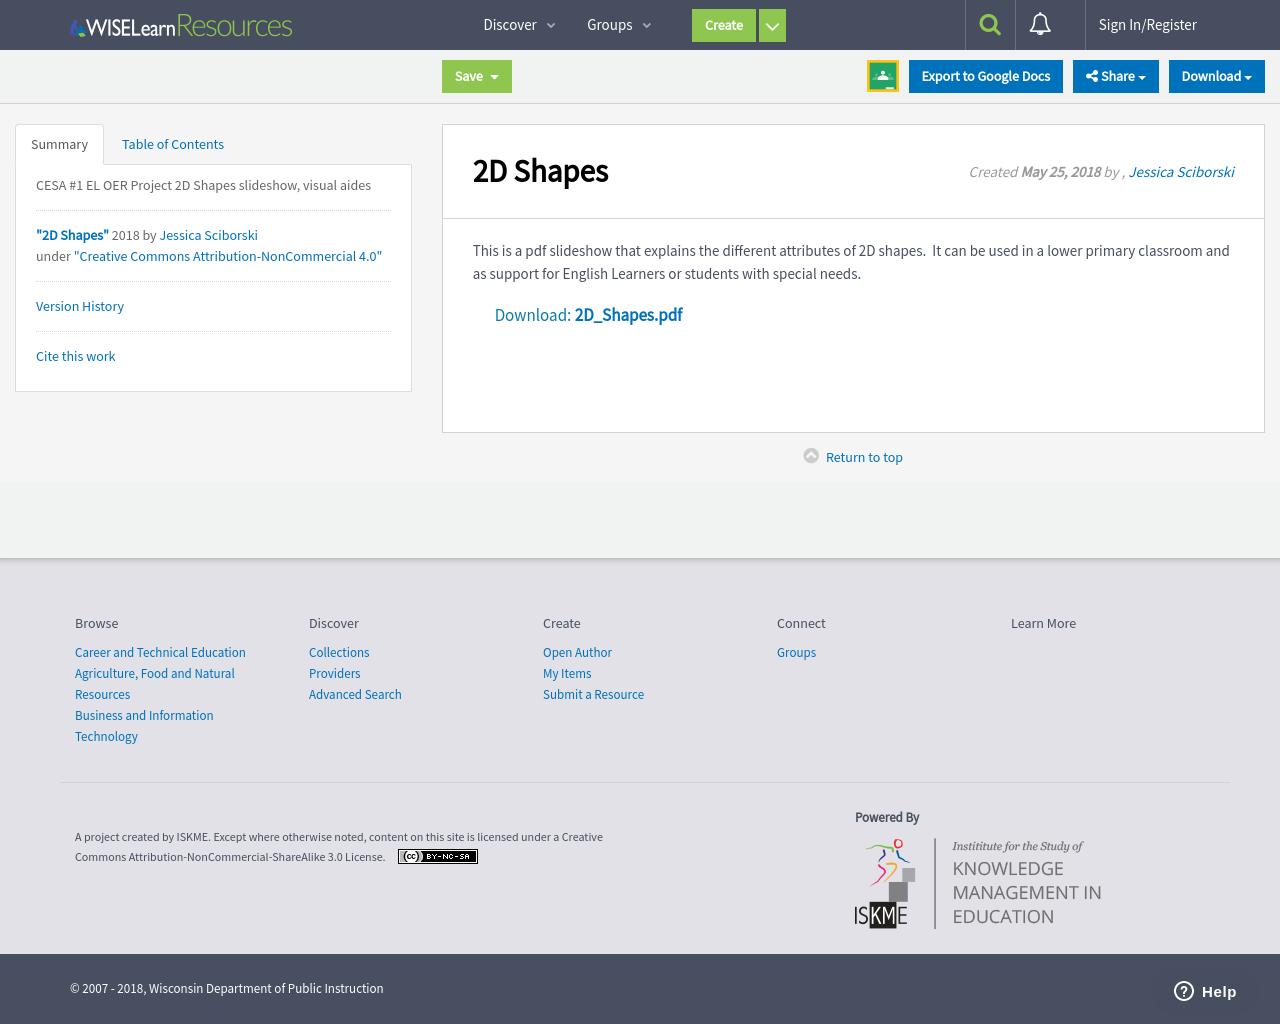Expand the Groups navigation menu

click(x=617, y=24)
